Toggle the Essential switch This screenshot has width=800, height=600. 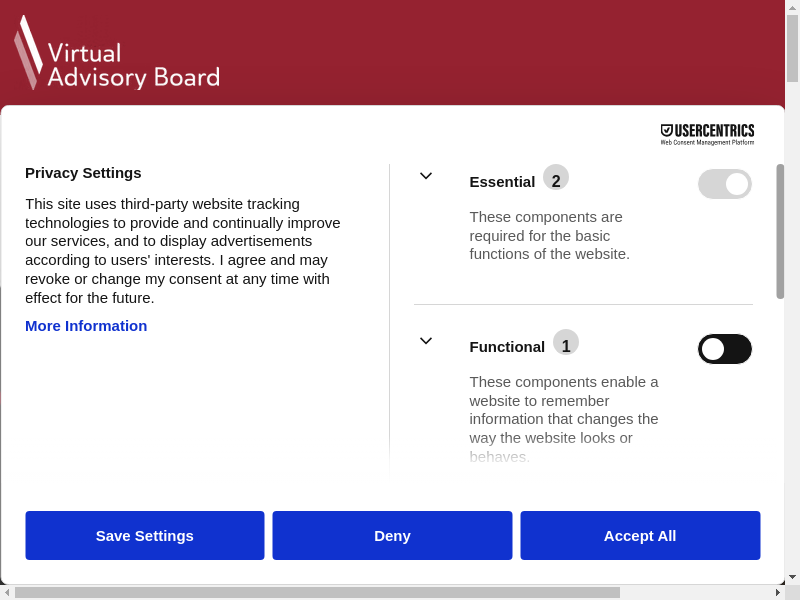click(x=725, y=184)
